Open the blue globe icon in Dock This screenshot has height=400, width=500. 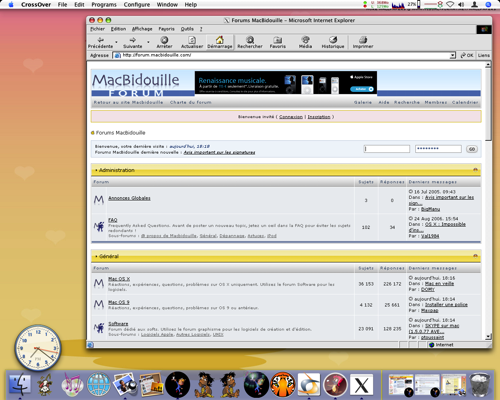pos(99,384)
